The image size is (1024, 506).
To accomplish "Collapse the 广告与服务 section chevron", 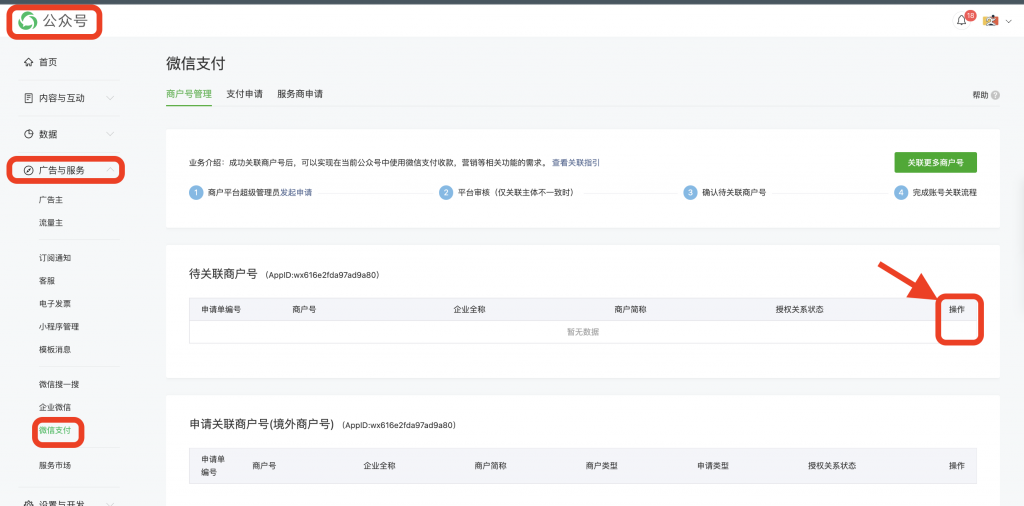I will coord(110,170).
